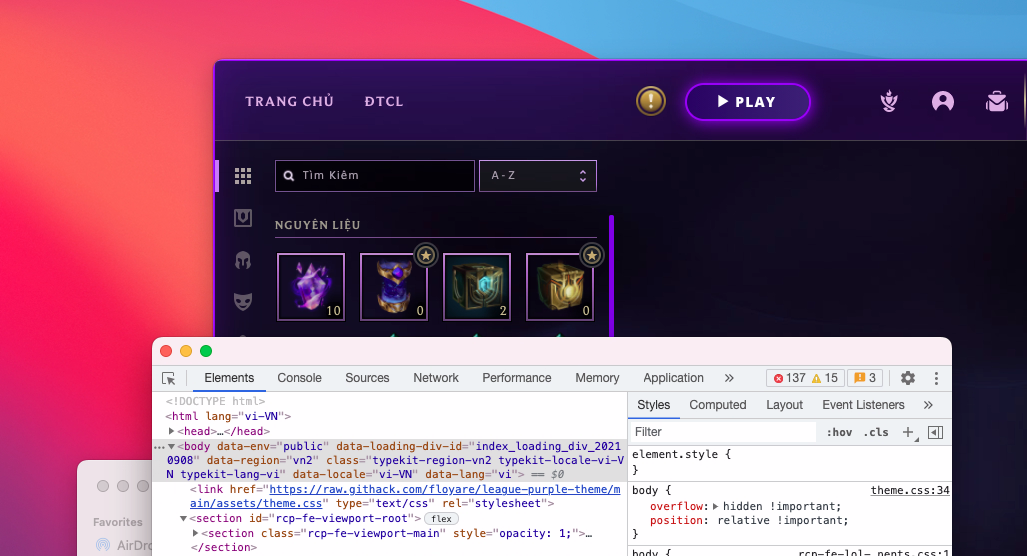Show more DevTools tabs chevron
Screen dimensions: 1027x556
coord(729,378)
